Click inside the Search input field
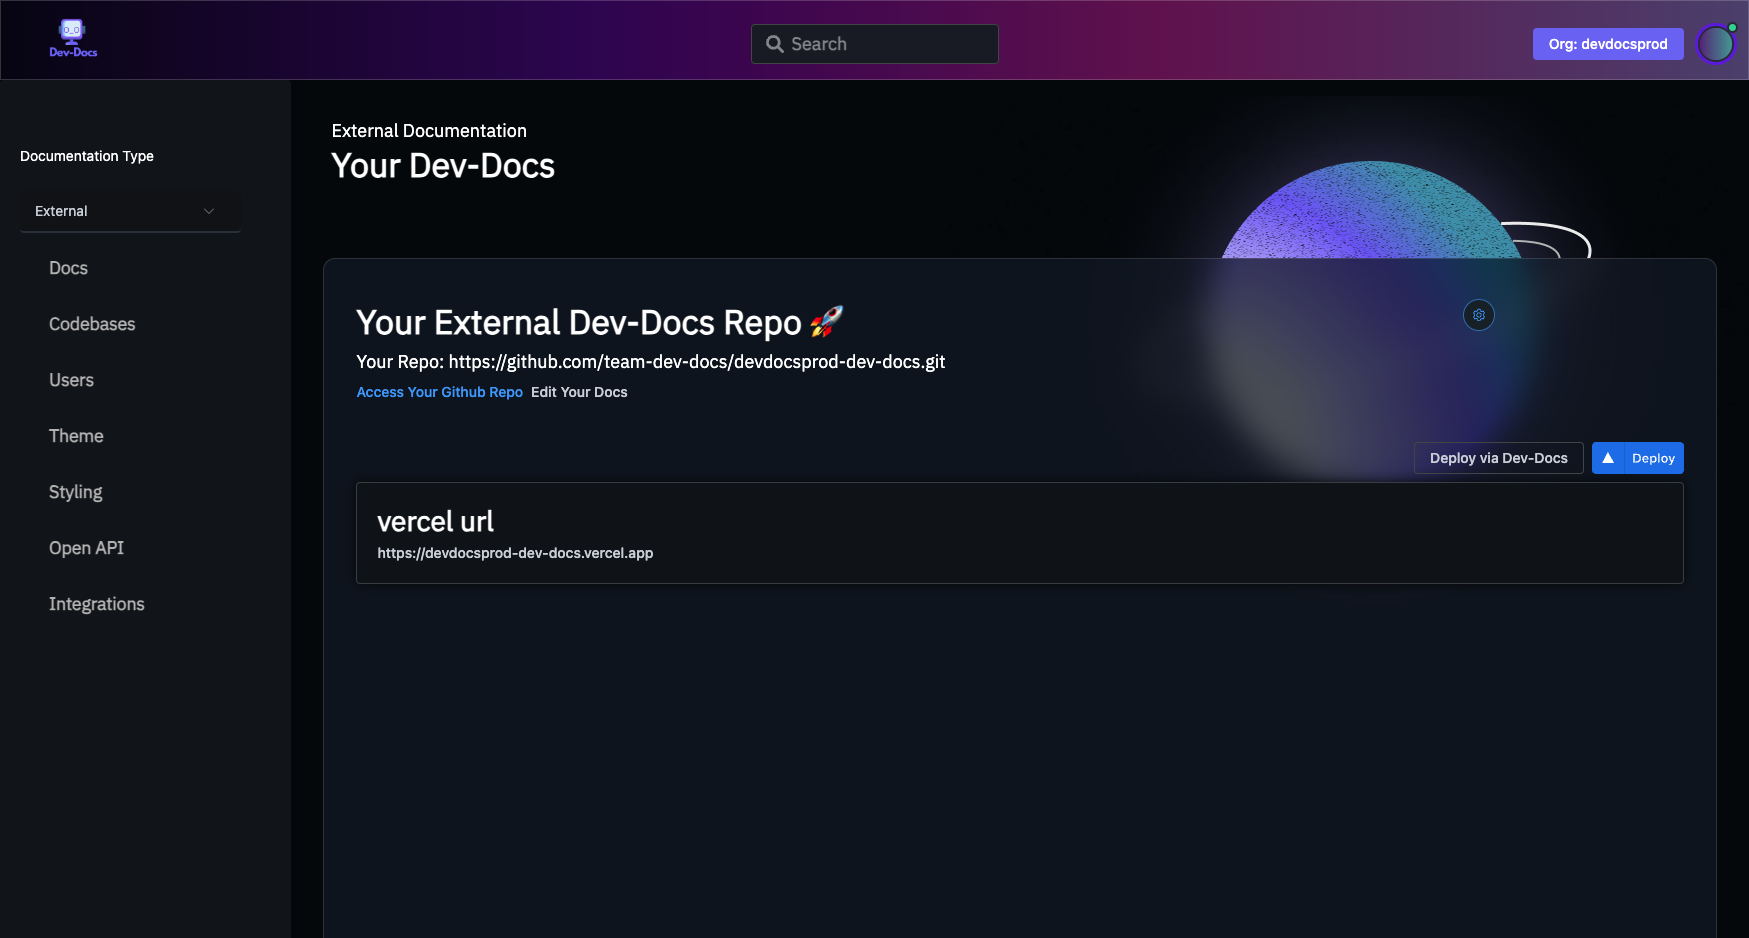 pyautogui.click(x=880, y=43)
